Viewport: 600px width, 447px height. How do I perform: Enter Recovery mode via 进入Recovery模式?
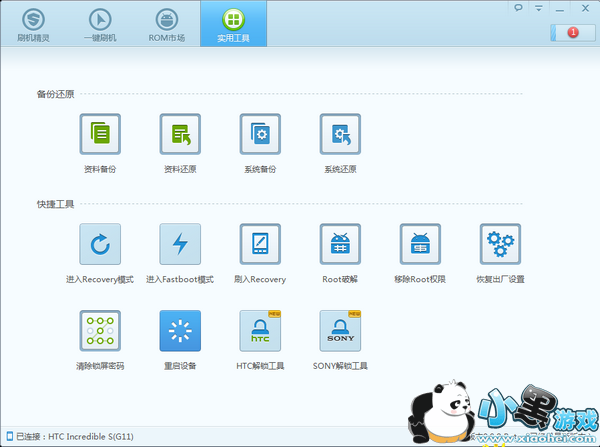(x=100, y=244)
